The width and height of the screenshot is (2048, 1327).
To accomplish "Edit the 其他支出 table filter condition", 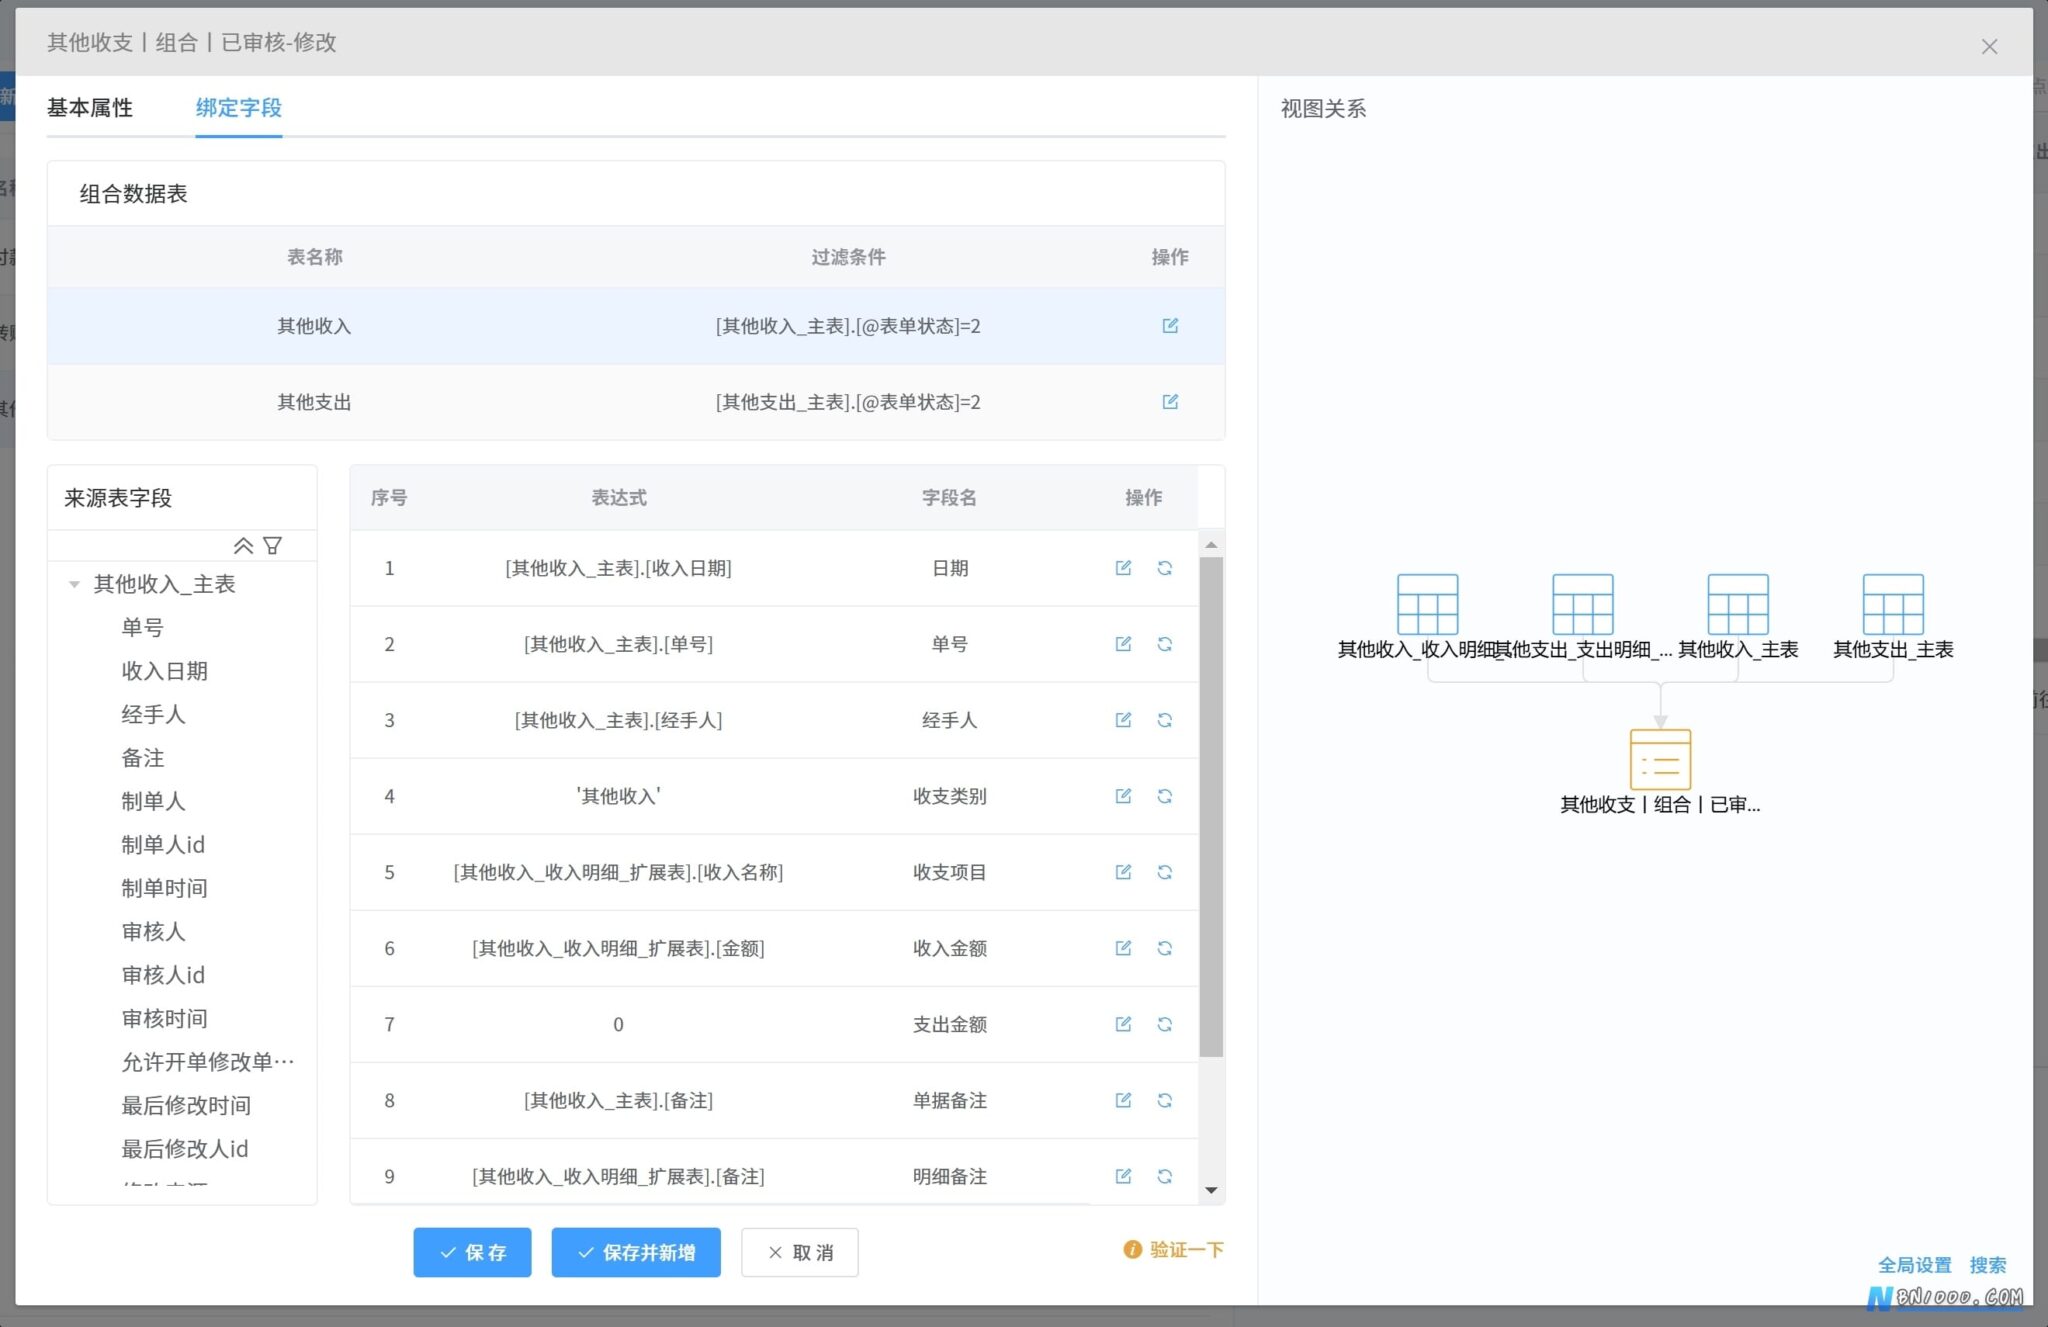I will (x=1170, y=402).
